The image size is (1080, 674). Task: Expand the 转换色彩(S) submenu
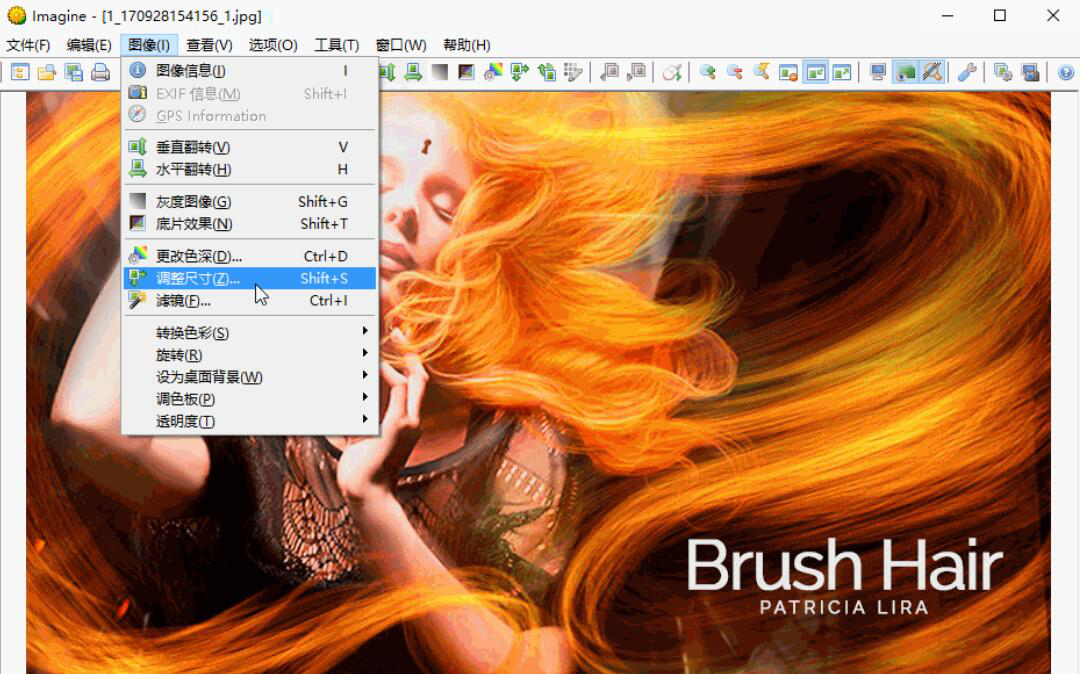[x=249, y=333]
